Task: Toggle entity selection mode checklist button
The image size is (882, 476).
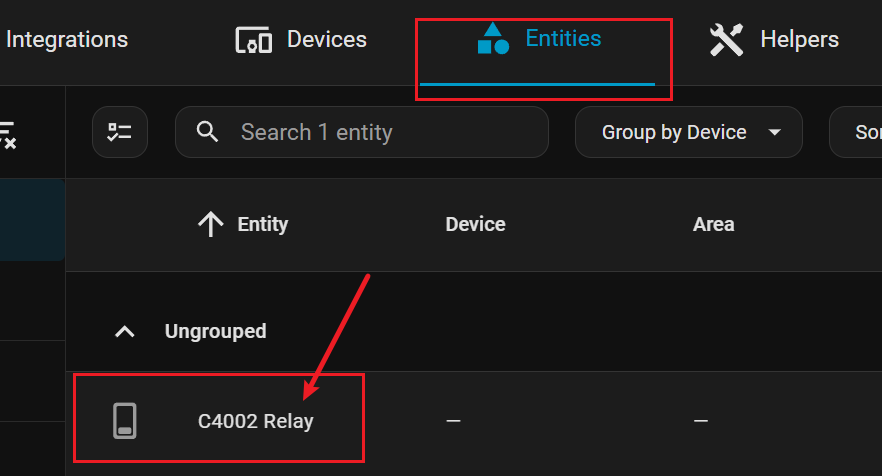Action: pos(120,132)
